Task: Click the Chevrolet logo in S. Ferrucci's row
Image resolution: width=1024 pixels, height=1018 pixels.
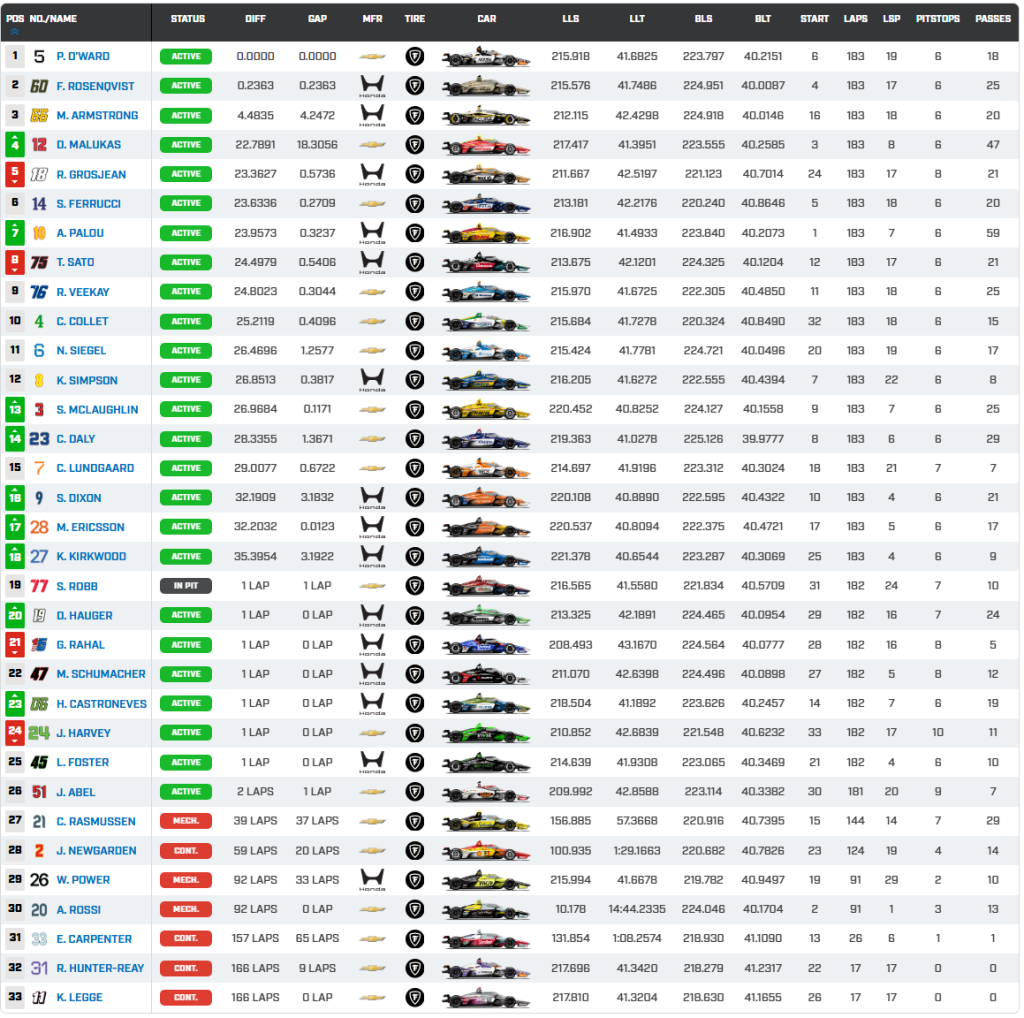Action: point(372,204)
